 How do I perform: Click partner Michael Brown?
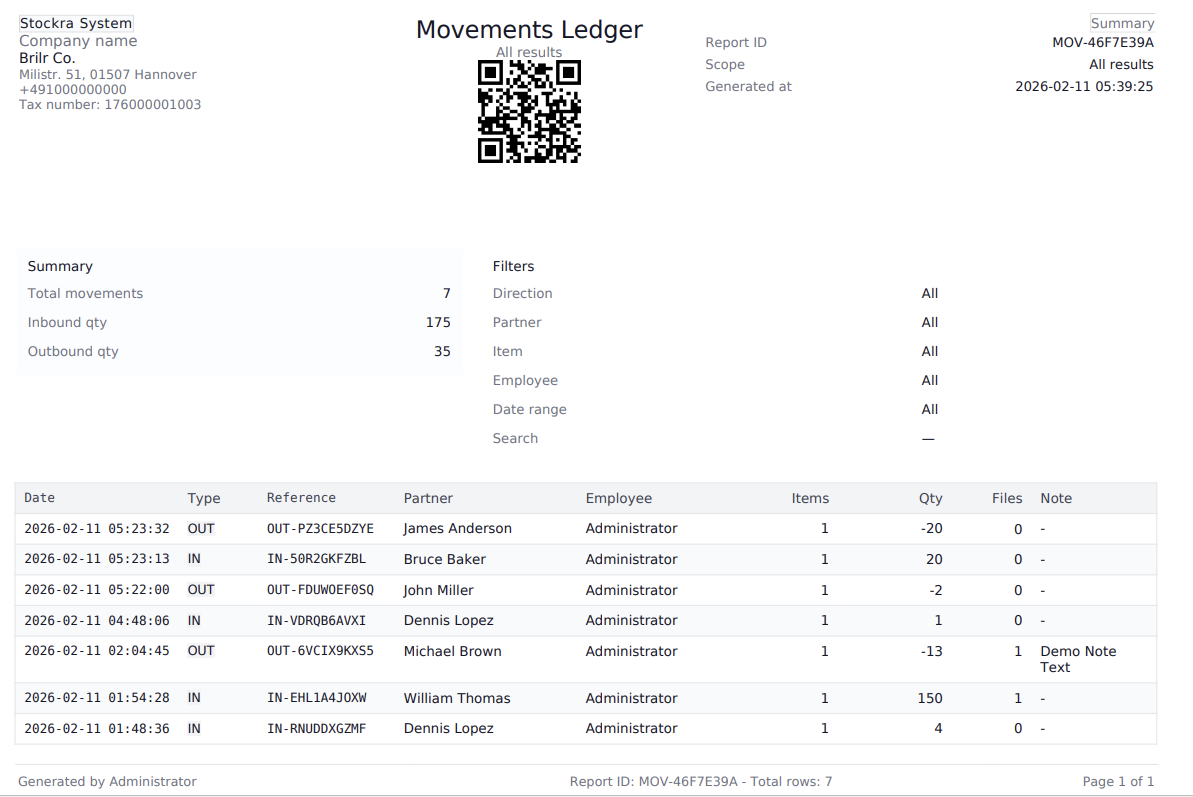(x=452, y=651)
